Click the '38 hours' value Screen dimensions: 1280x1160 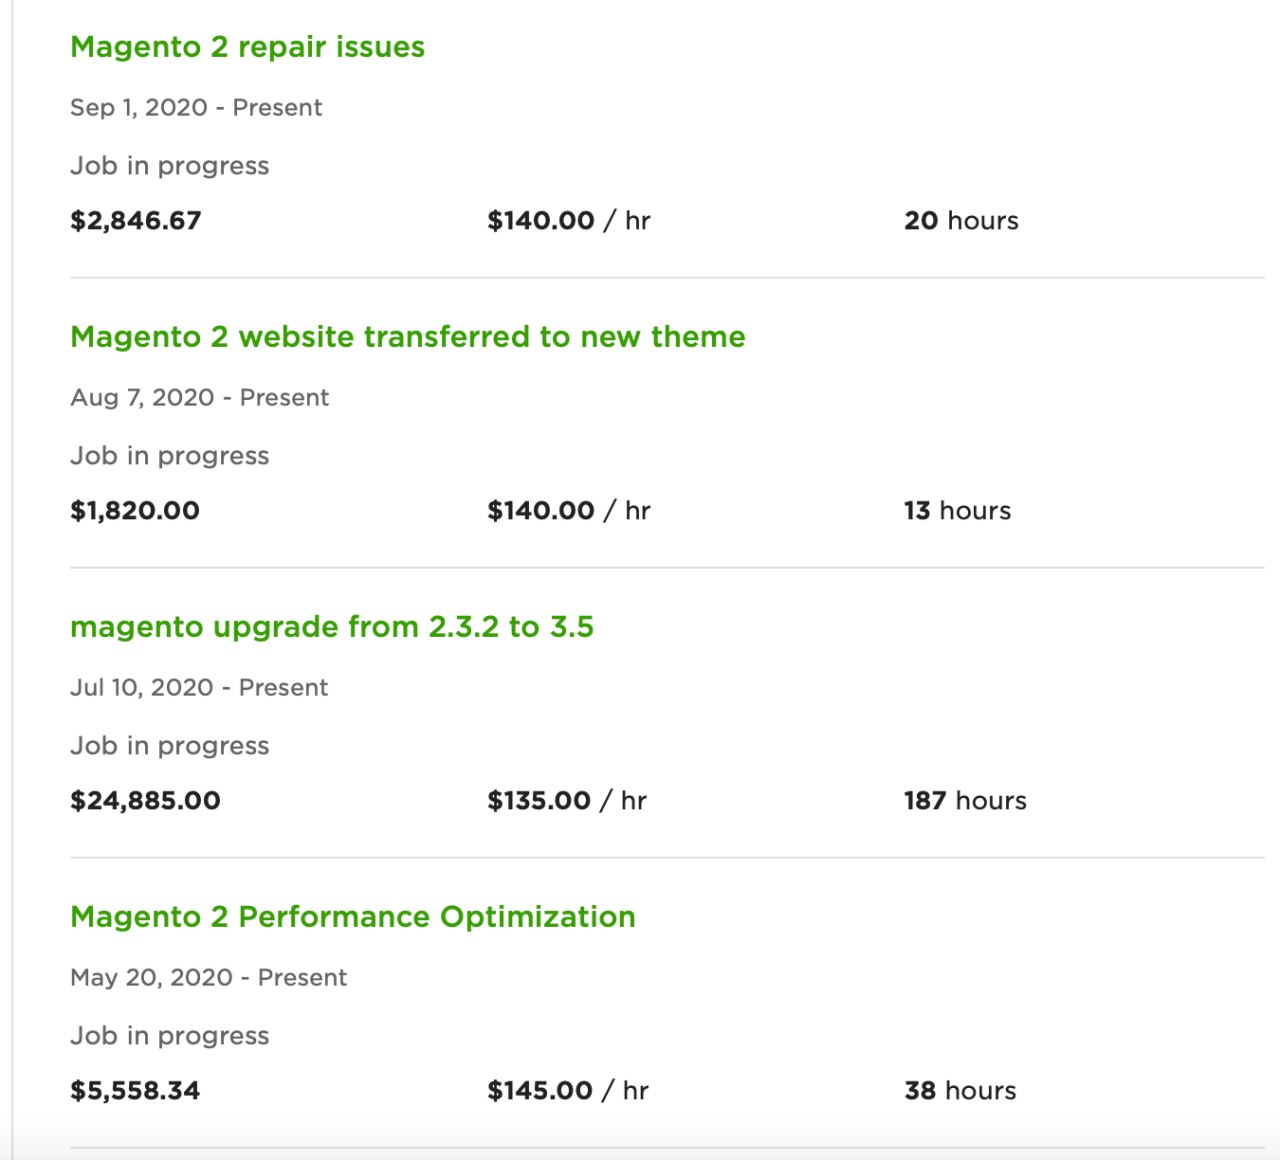click(x=960, y=1091)
